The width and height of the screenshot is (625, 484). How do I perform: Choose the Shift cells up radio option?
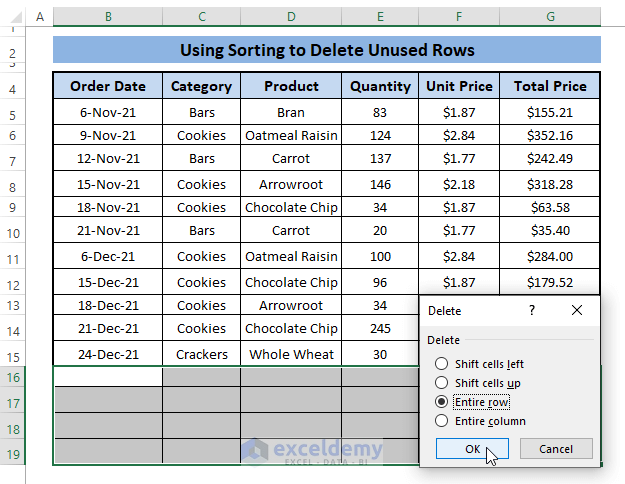pyautogui.click(x=442, y=383)
